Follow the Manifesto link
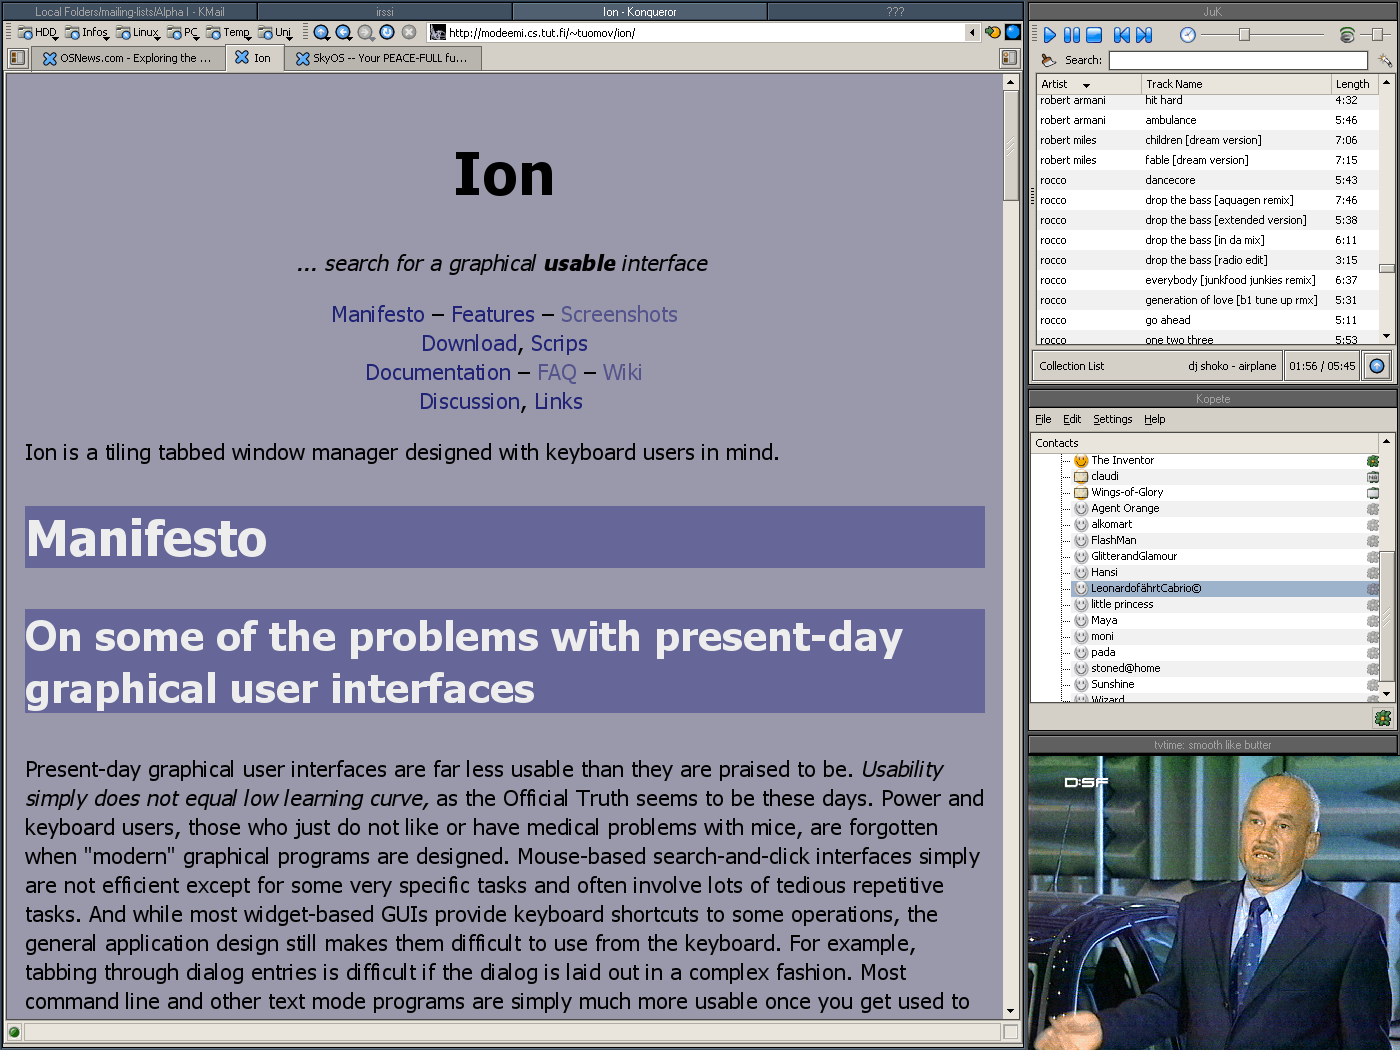Viewport: 1400px width, 1050px height. [378, 314]
